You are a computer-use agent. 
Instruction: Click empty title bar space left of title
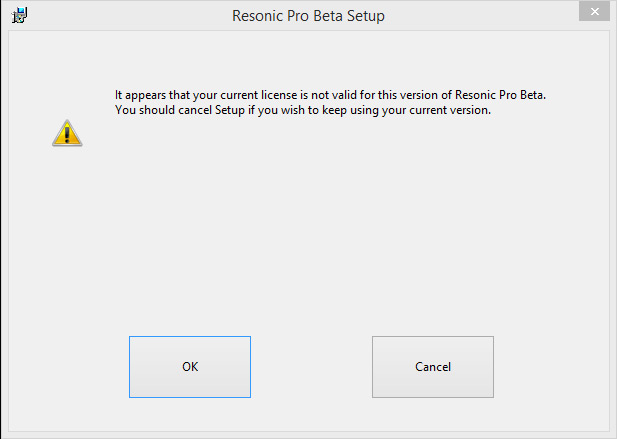(120, 17)
